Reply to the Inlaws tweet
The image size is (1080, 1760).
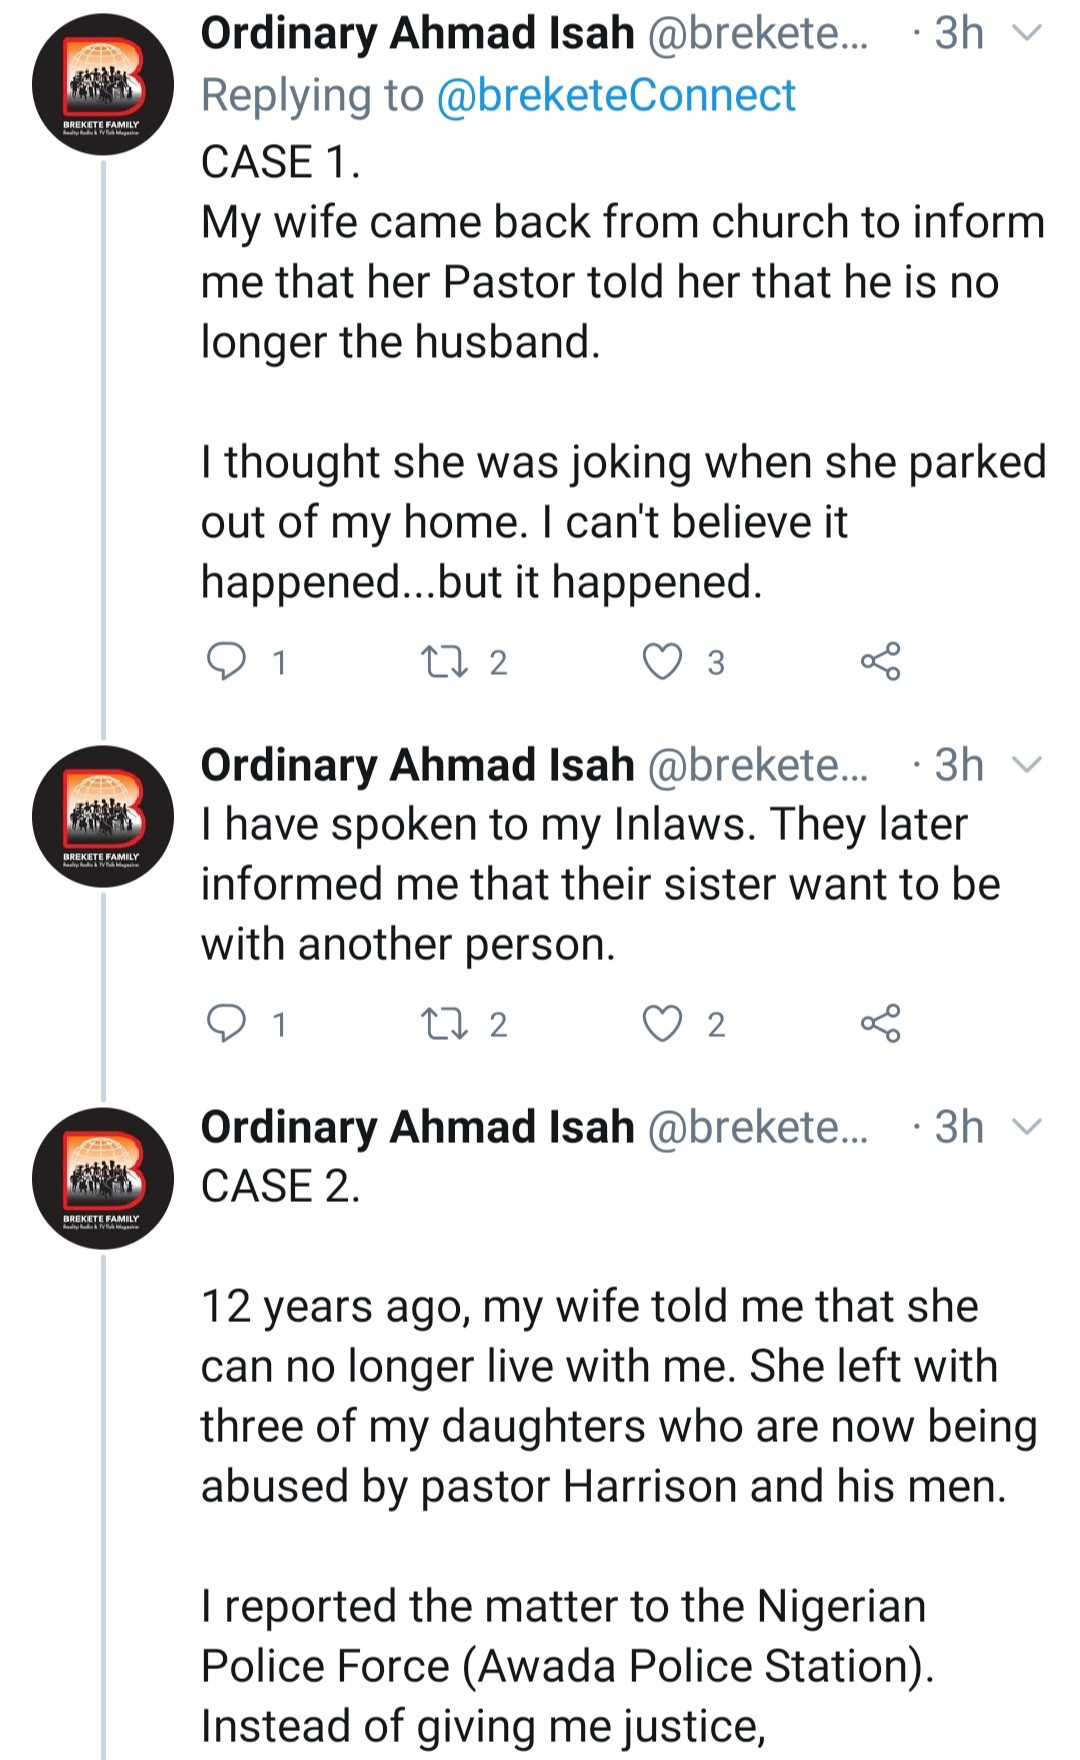[x=226, y=1023]
